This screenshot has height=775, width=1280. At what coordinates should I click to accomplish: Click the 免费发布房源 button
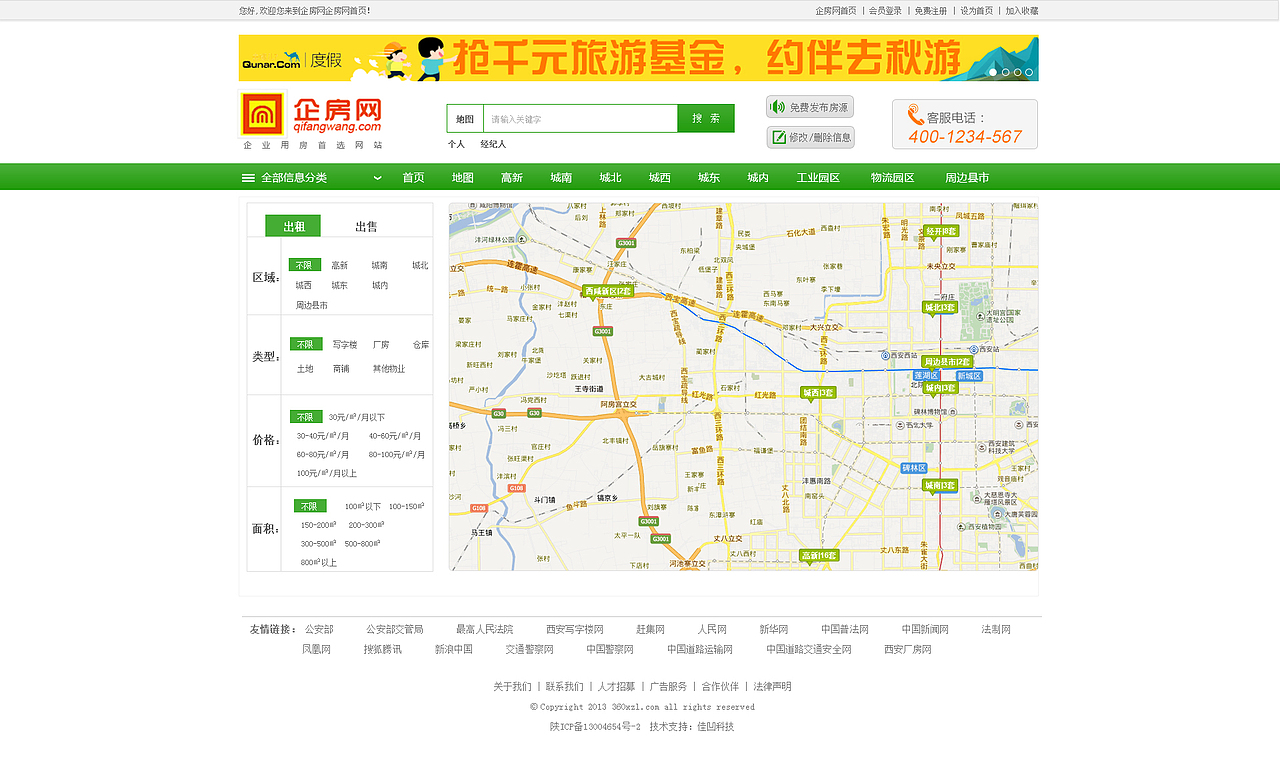pos(810,107)
